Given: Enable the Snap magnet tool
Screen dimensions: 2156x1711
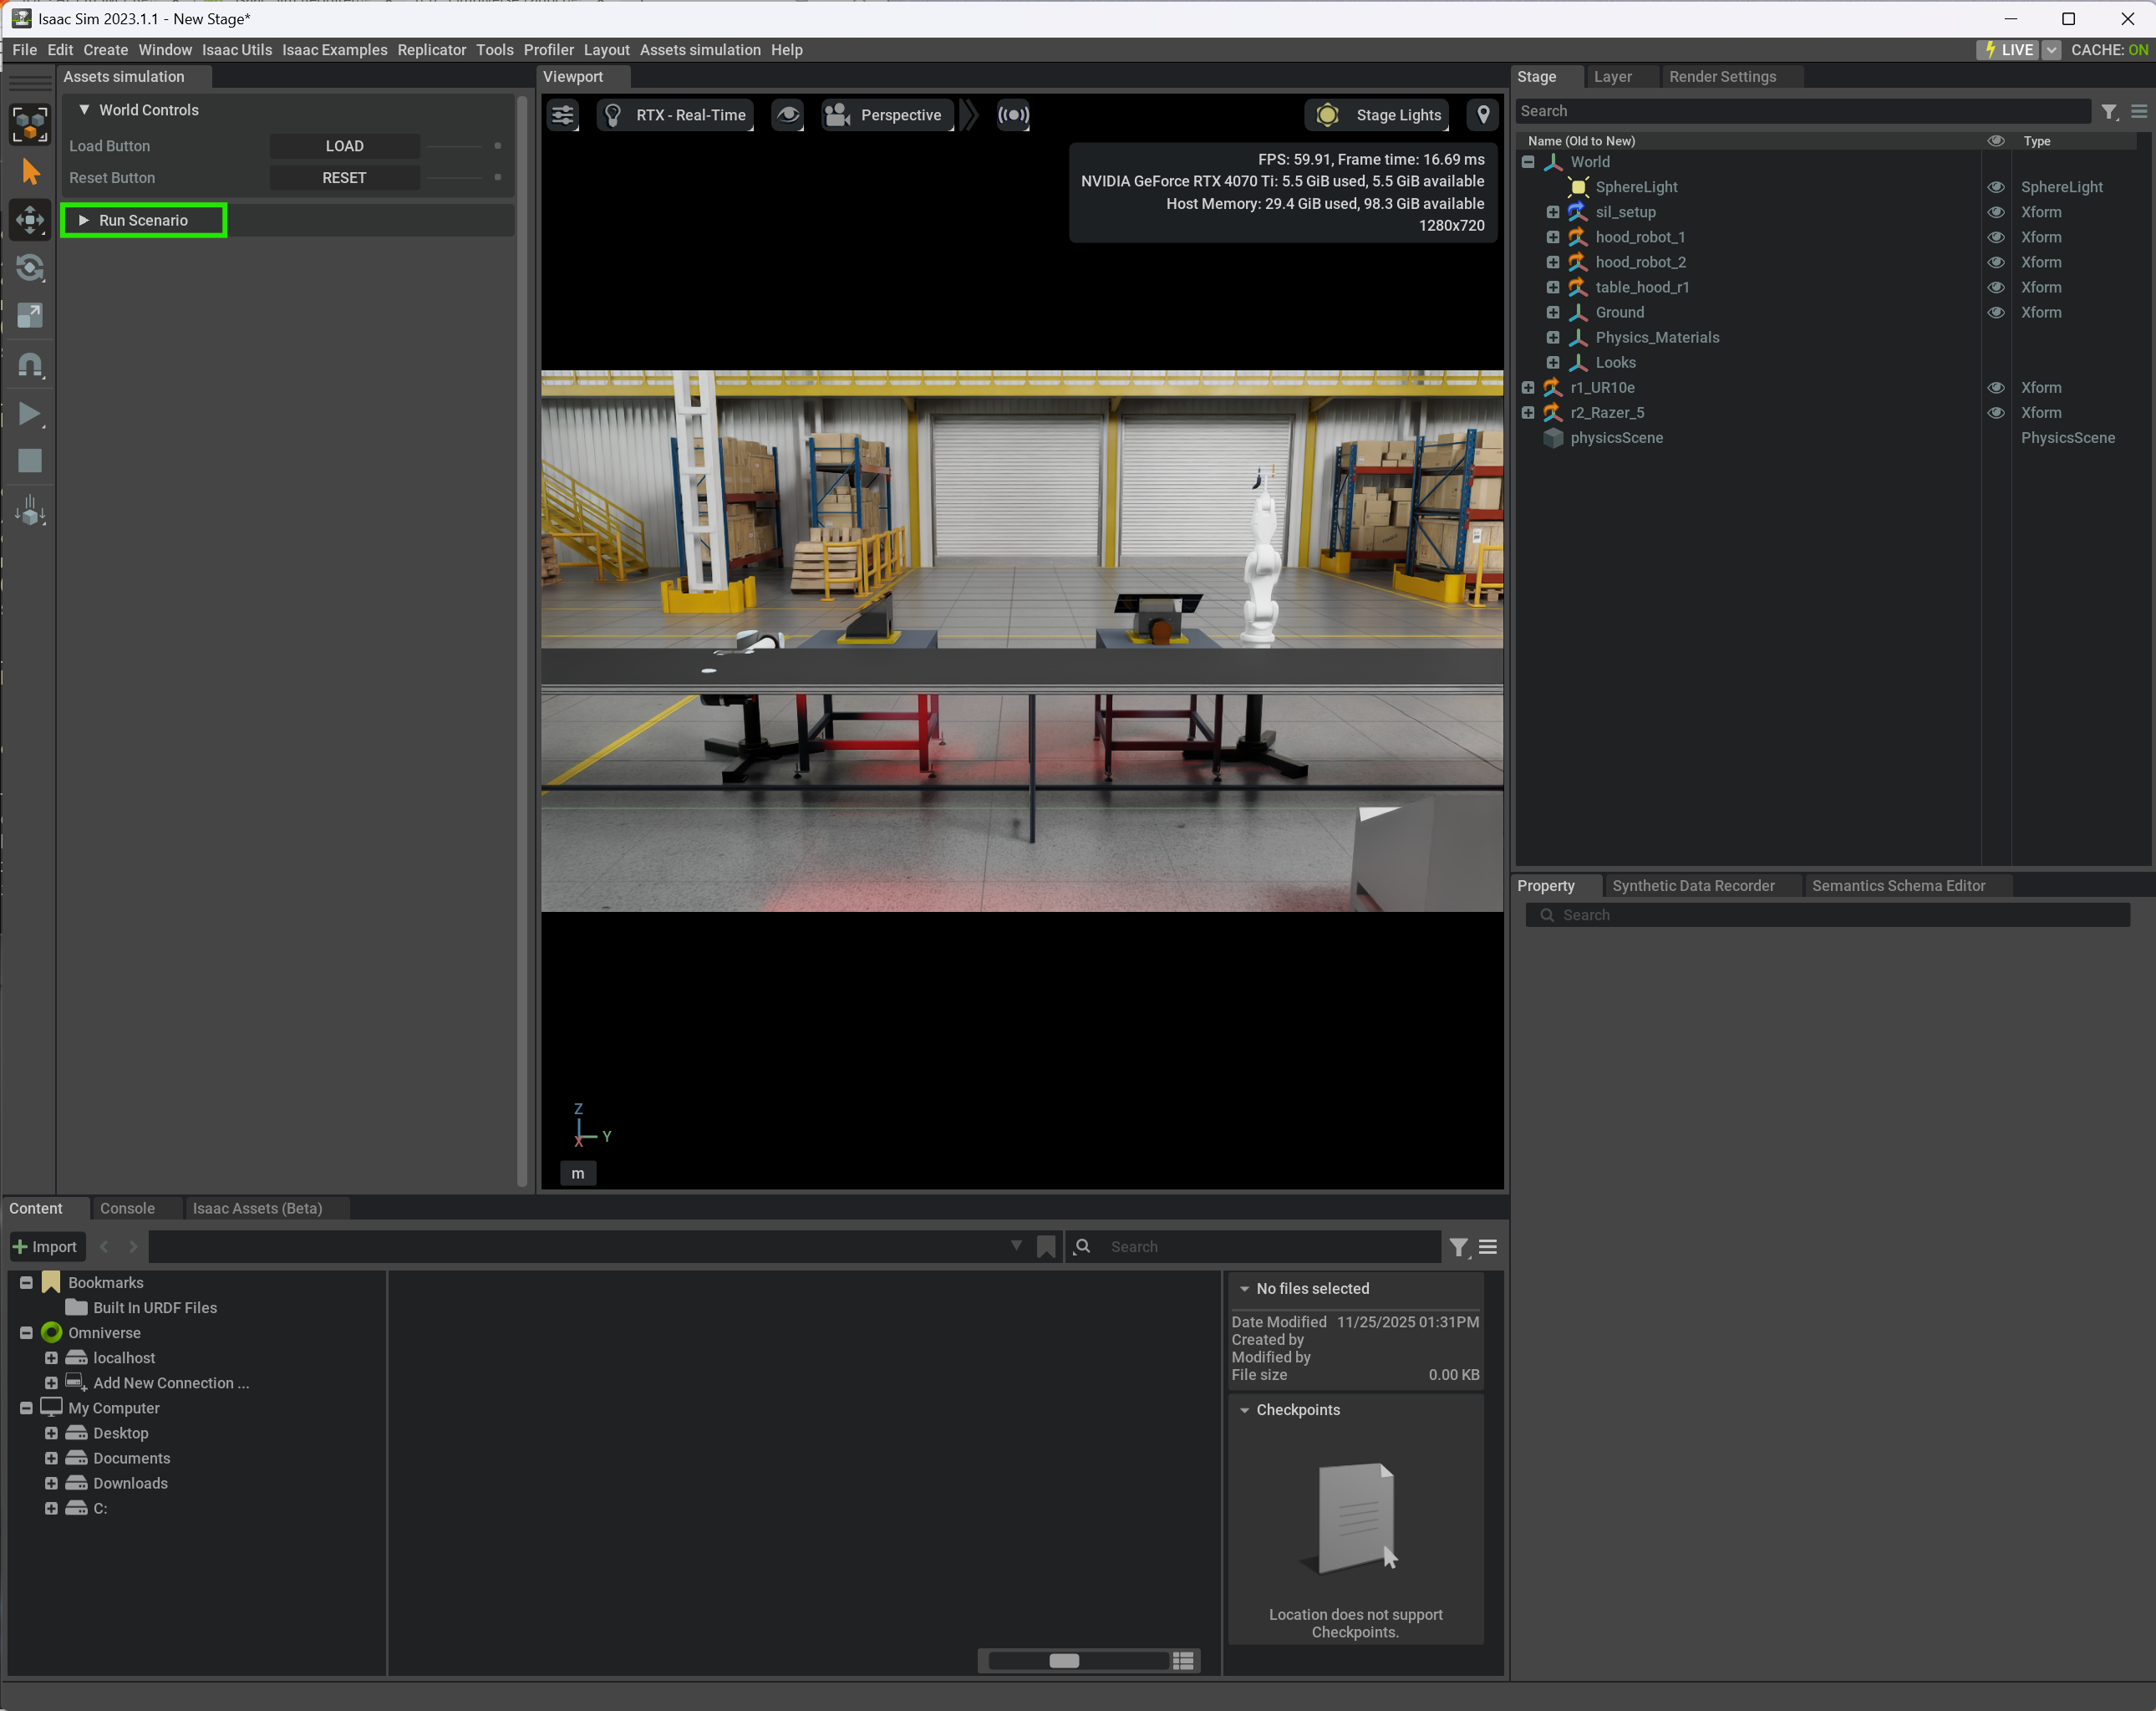Looking at the screenshot, I should pos(30,365).
